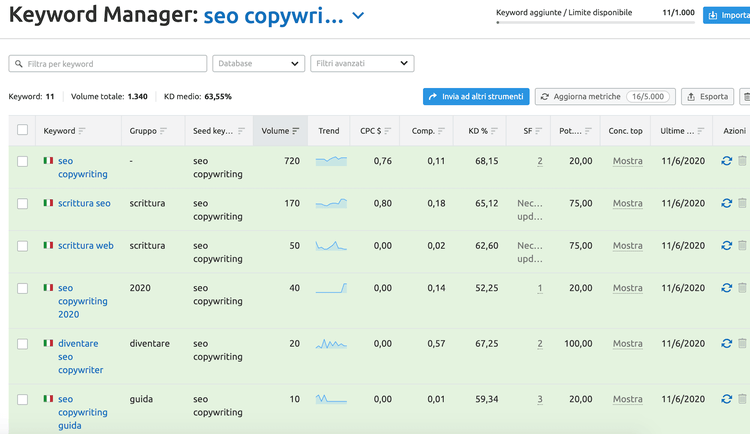
Task: Sort by Gruppo column icon
Action: tap(163, 131)
